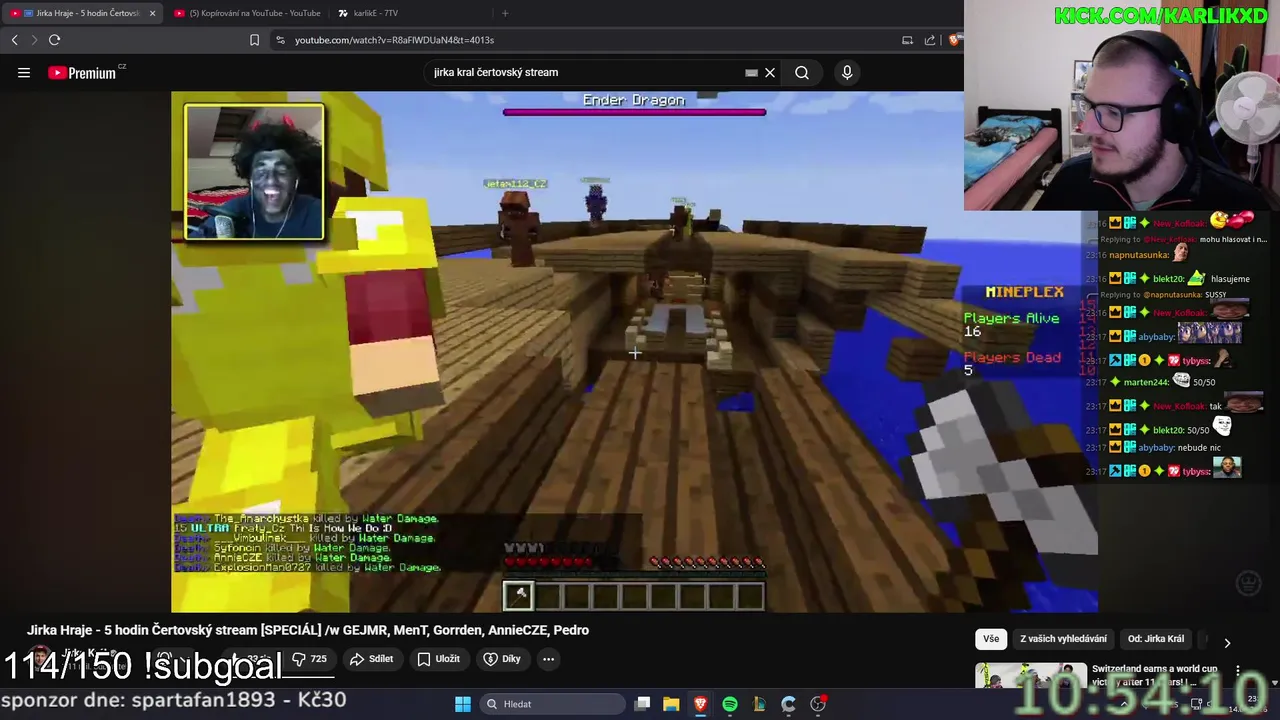Switch to Kopírování na YouTube tab
The height and width of the screenshot is (720, 1280).
(247, 13)
